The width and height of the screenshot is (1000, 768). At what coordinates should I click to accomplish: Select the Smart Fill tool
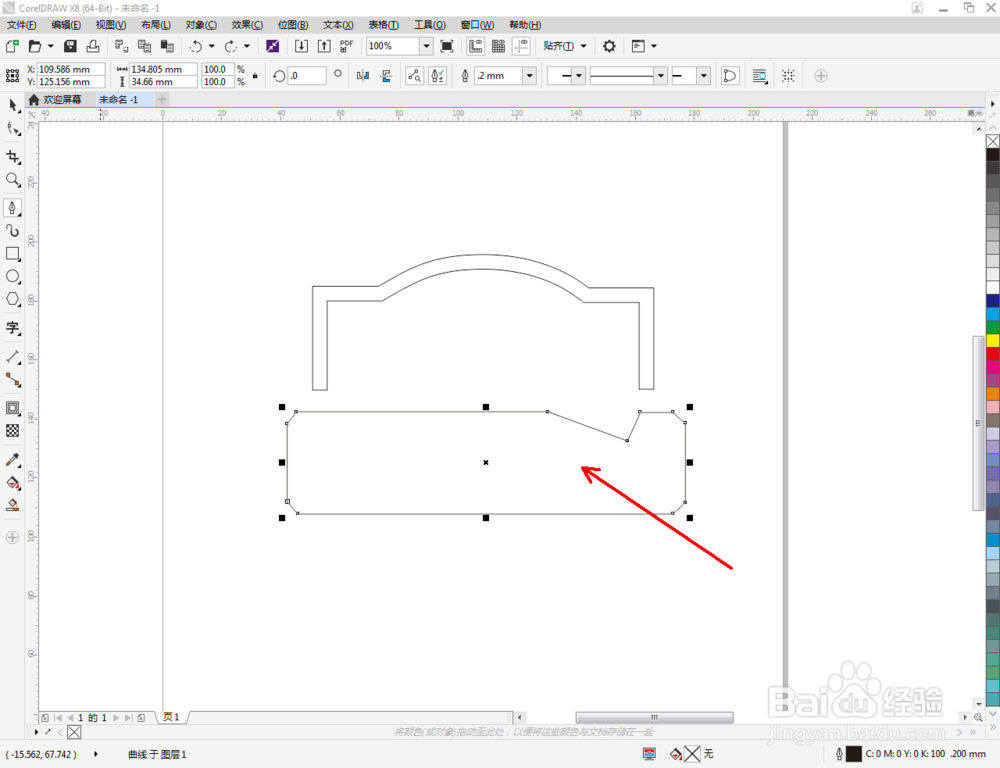click(x=13, y=506)
